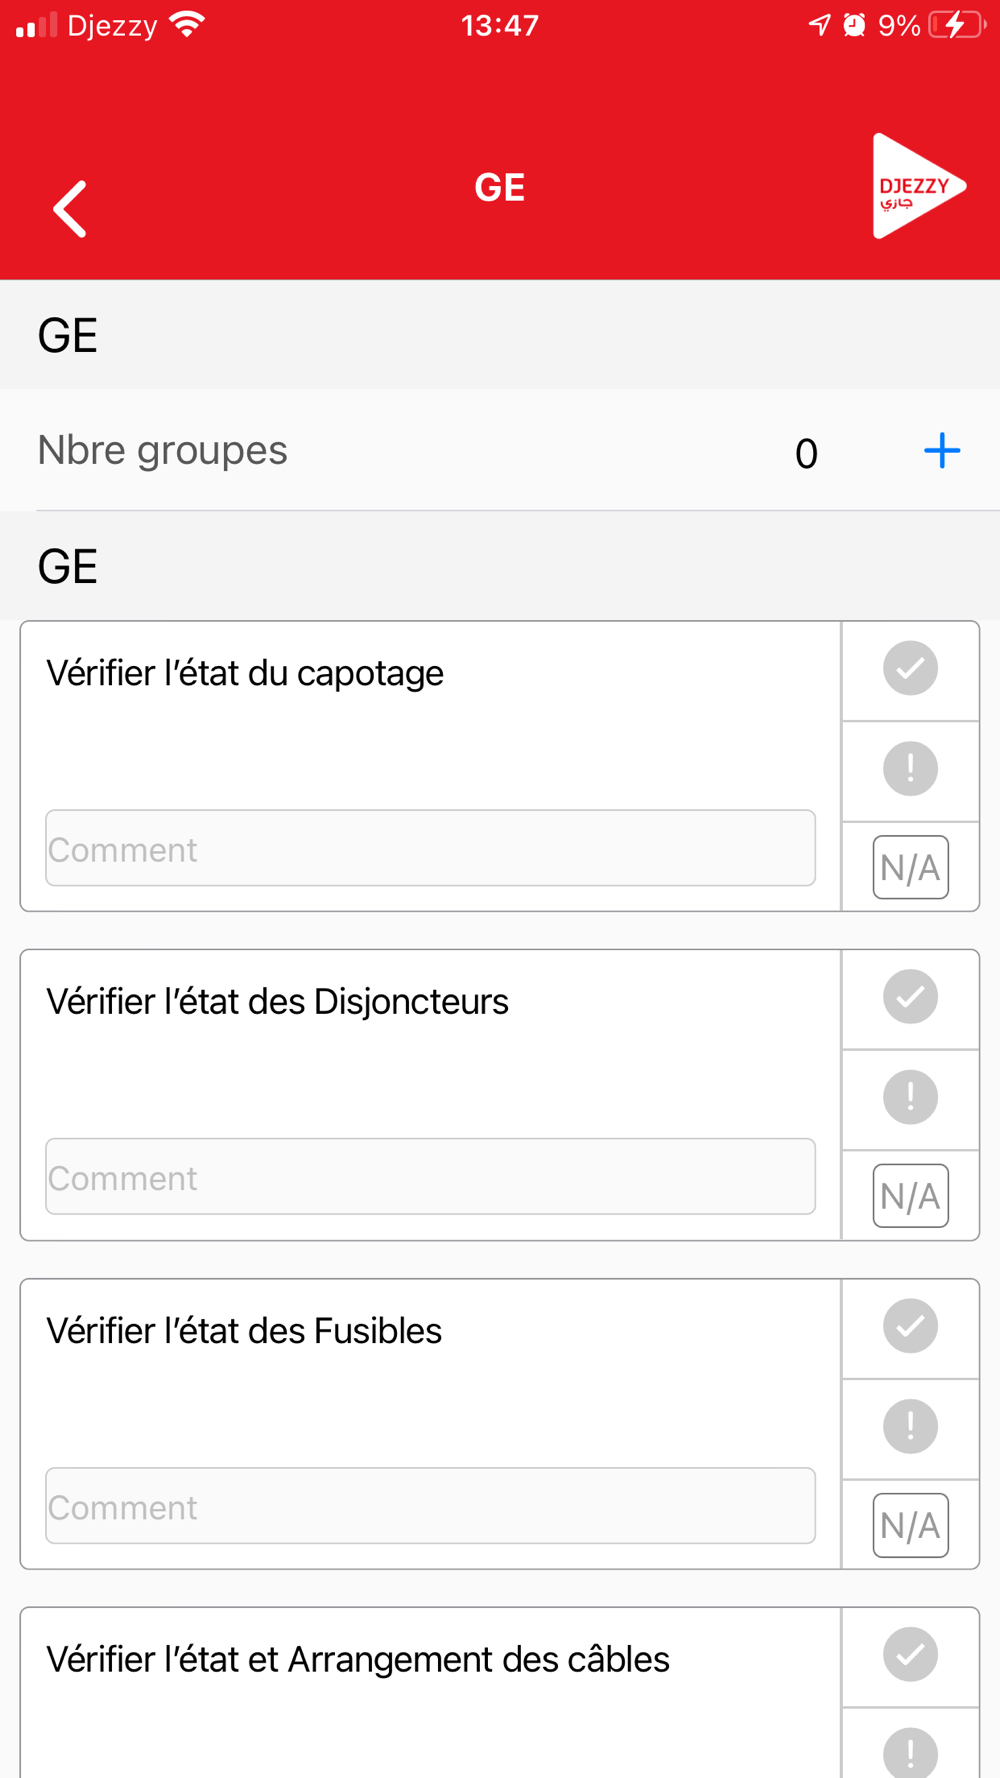This screenshot has height=1778, width=1000.
Task: Tap the battery indicator in status bar
Action: point(955,25)
